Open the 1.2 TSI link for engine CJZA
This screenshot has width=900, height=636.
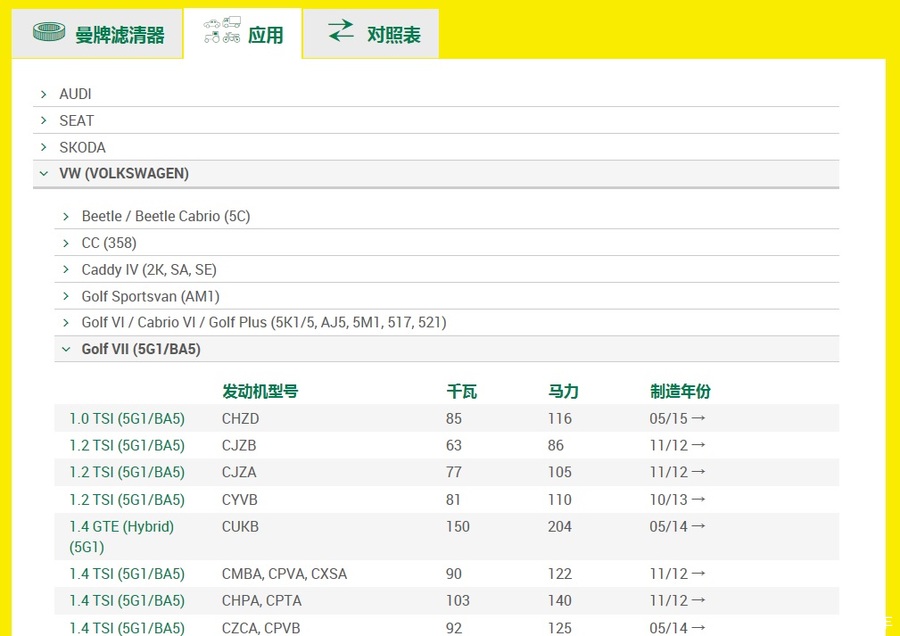click(127, 472)
